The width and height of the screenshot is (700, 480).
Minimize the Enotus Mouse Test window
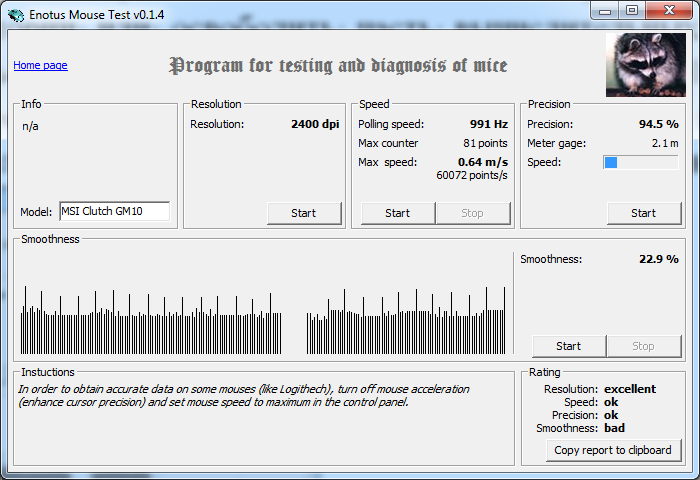pyautogui.click(x=605, y=11)
